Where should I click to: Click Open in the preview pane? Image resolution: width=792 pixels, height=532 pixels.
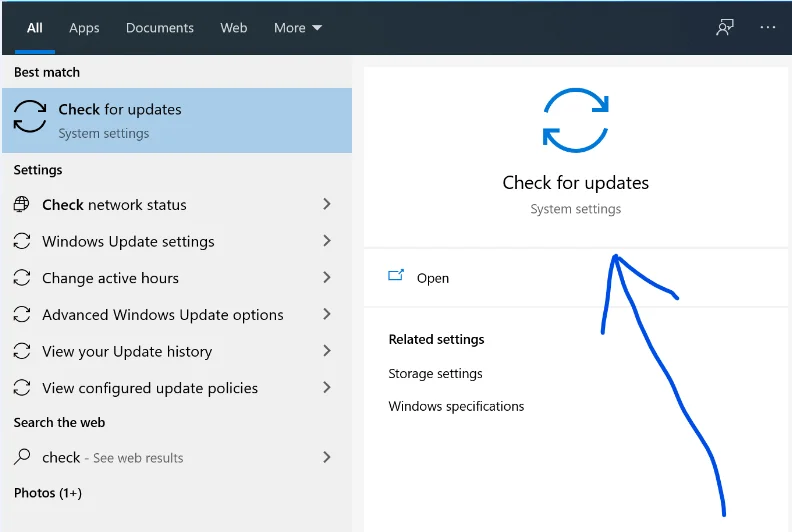tap(432, 278)
